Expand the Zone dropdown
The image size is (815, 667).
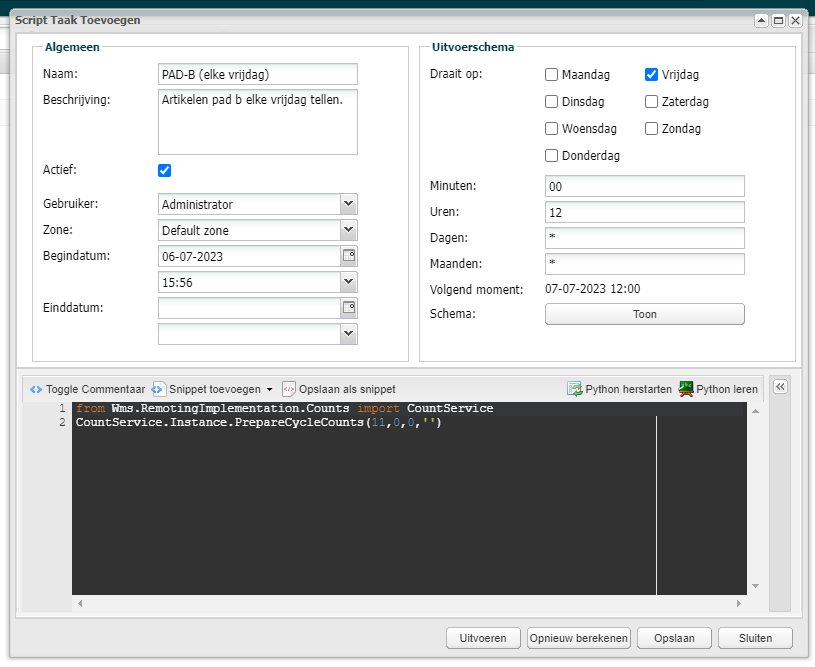(x=348, y=230)
